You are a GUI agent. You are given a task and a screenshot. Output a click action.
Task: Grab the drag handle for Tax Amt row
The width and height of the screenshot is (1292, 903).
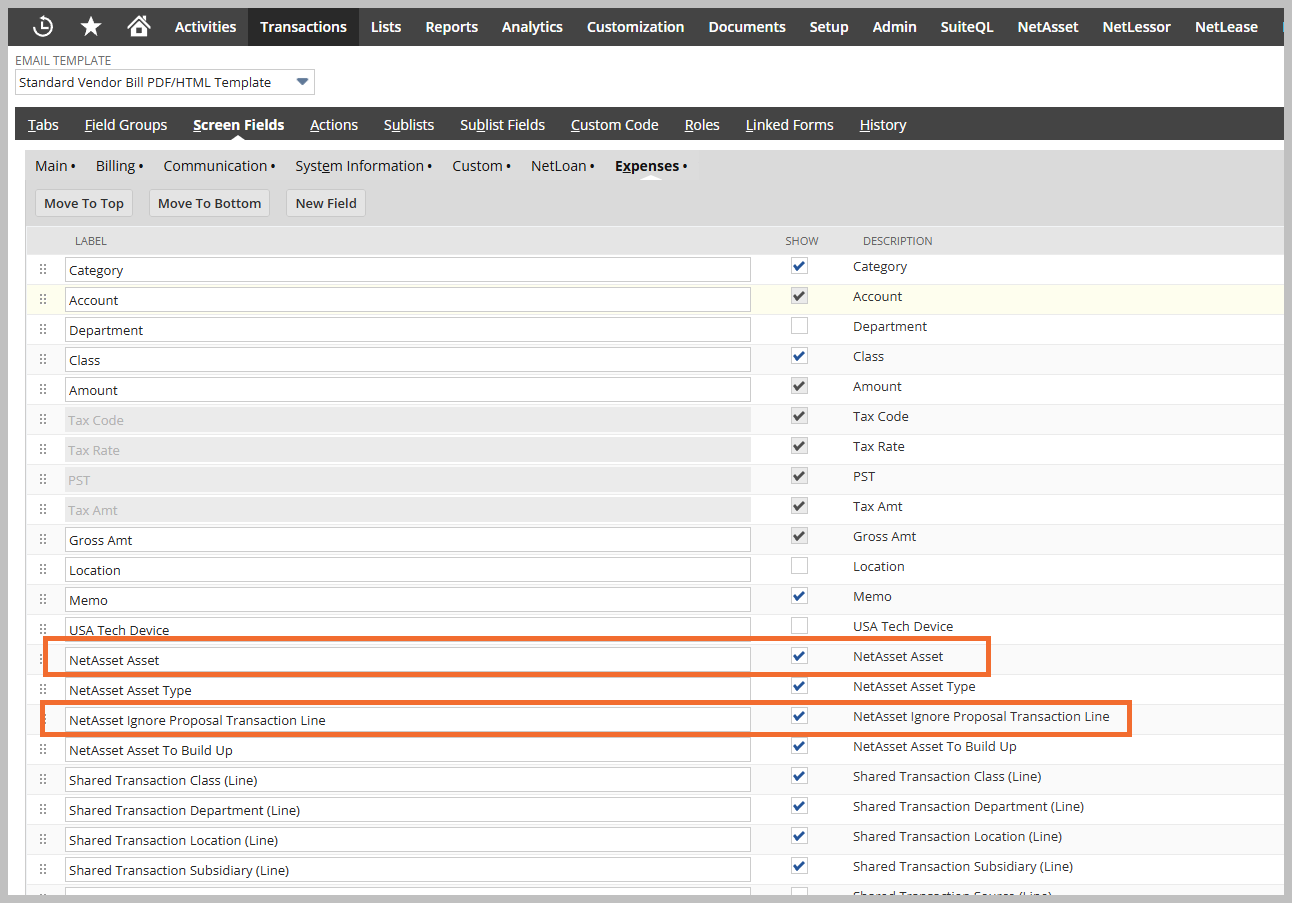tap(43, 510)
